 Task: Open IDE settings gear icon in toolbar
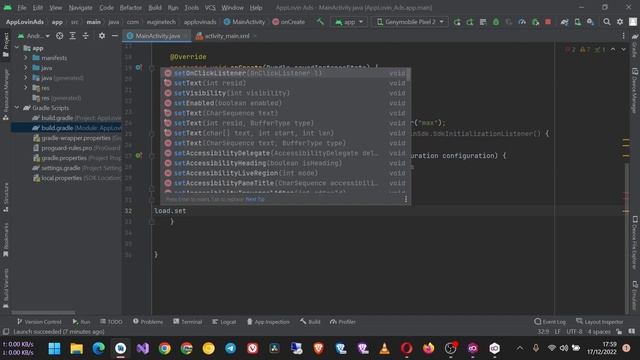(620, 22)
